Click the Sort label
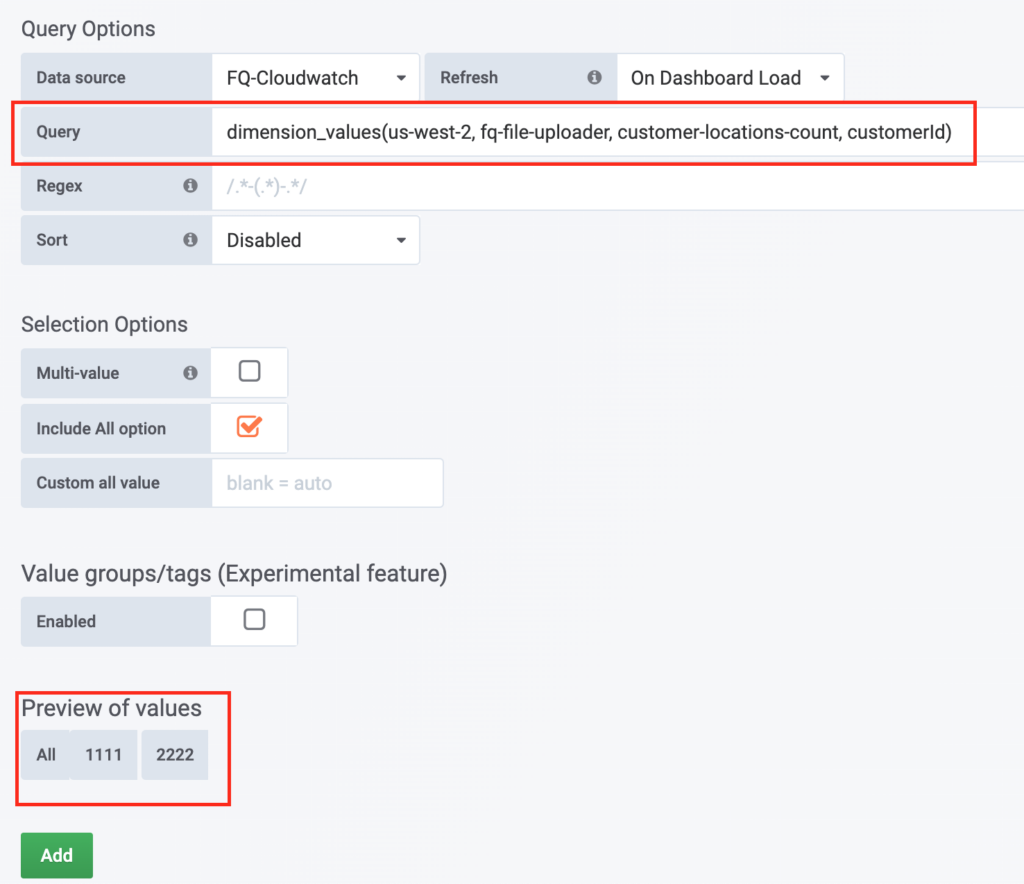Image resolution: width=1024 pixels, height=884 pixels. tap(52, 240)
